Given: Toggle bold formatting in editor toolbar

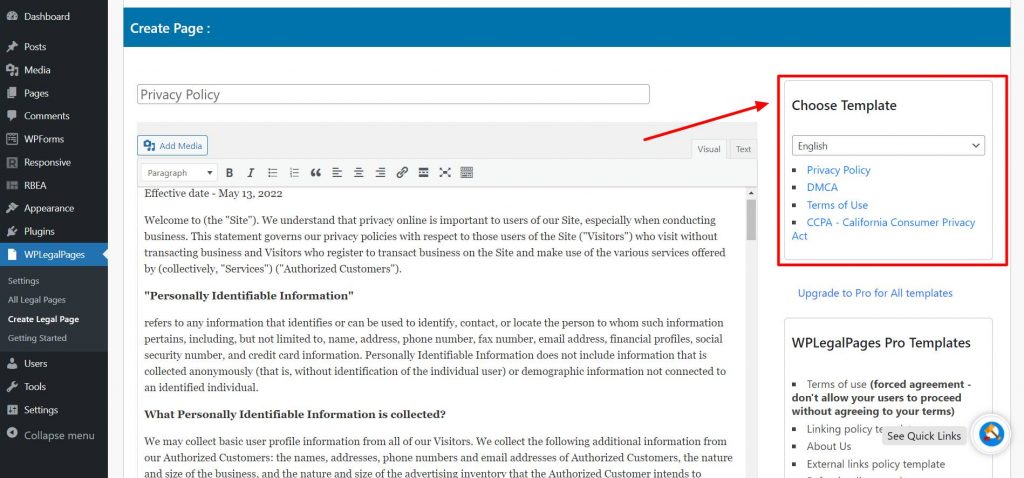Looking at the screenshot, I should (229, 173).
